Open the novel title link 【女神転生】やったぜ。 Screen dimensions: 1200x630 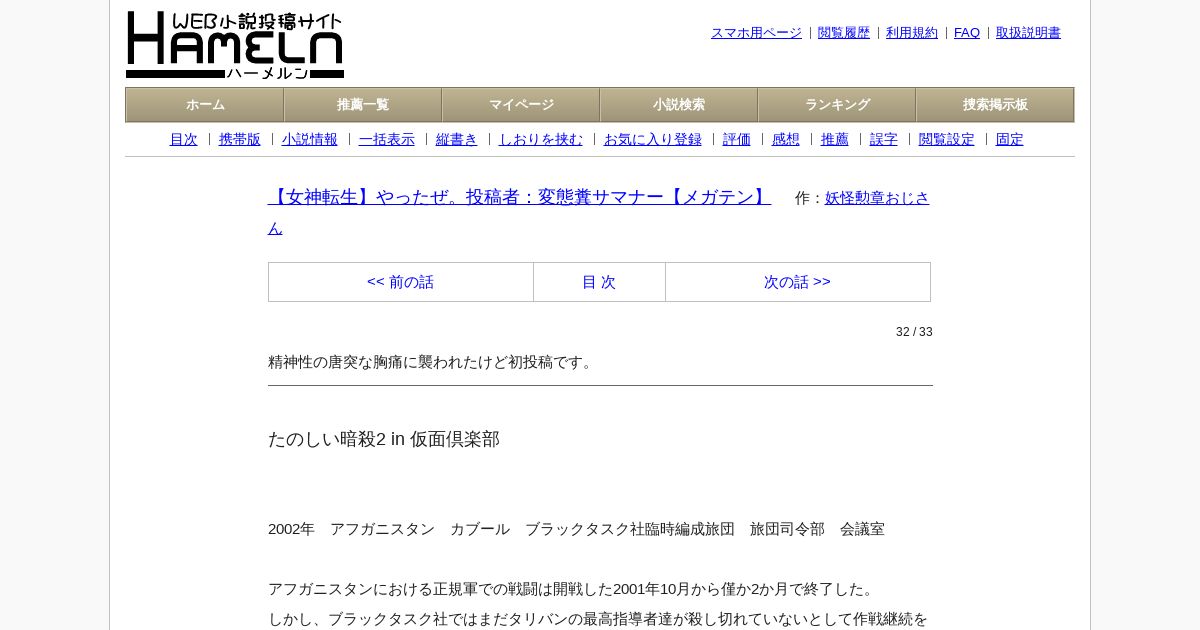tap(519, 197)
